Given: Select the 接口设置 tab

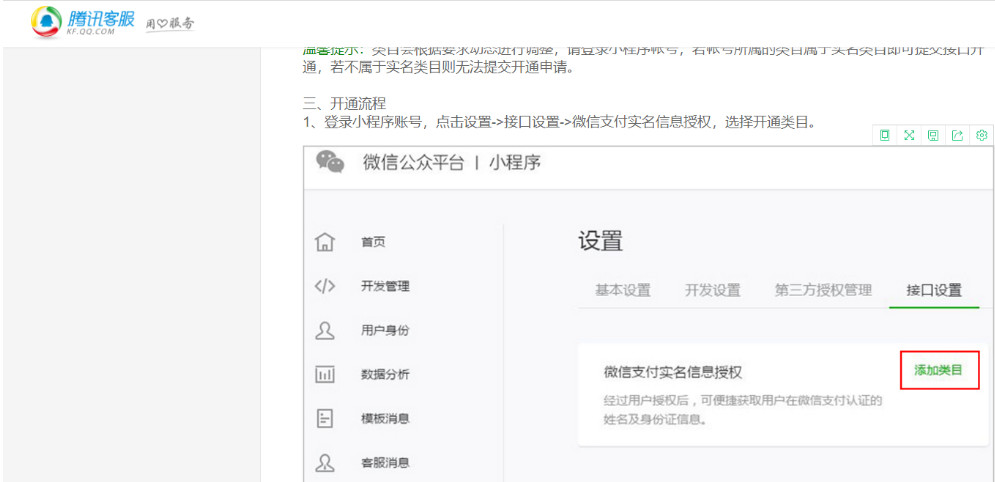Looking at the screenshot, I should click(x=934, y=290).
